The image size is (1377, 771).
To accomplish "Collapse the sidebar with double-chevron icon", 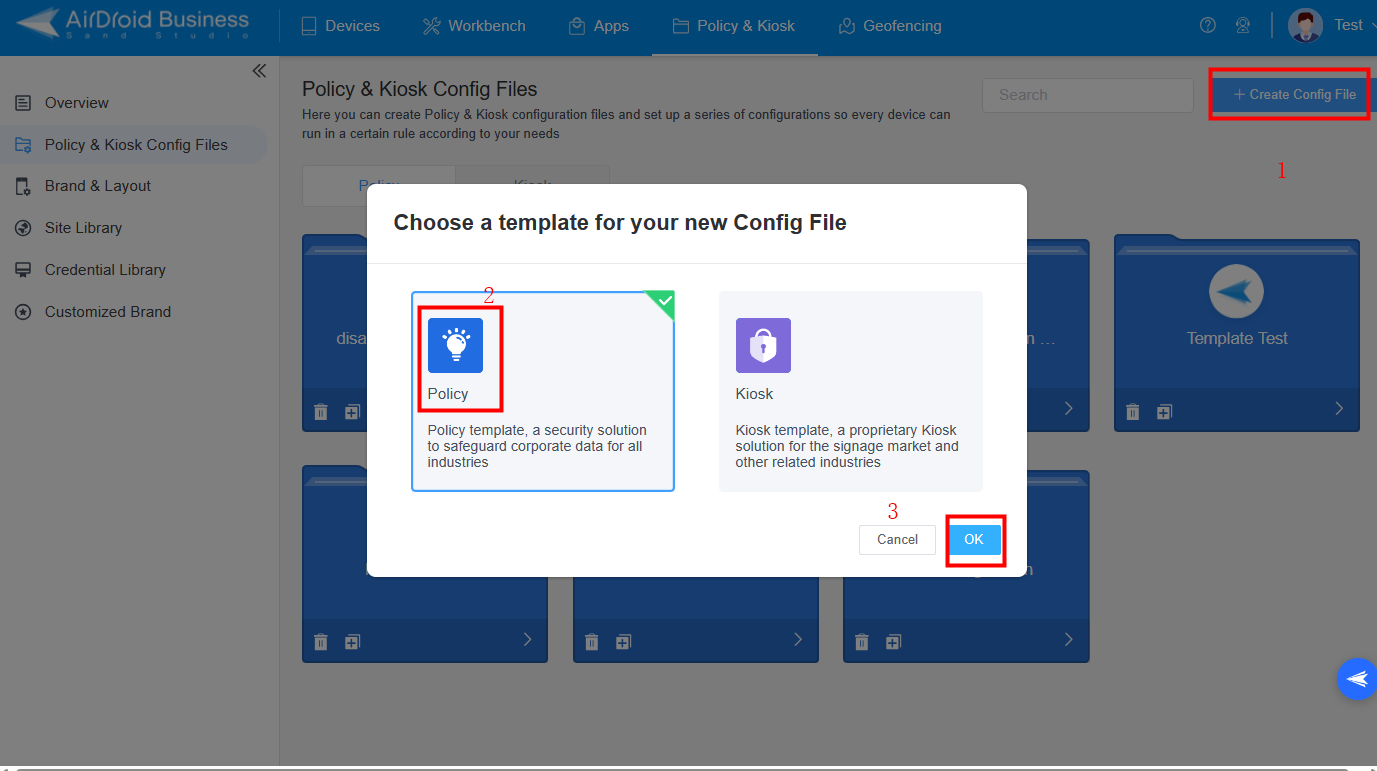I will coord(259,71).
